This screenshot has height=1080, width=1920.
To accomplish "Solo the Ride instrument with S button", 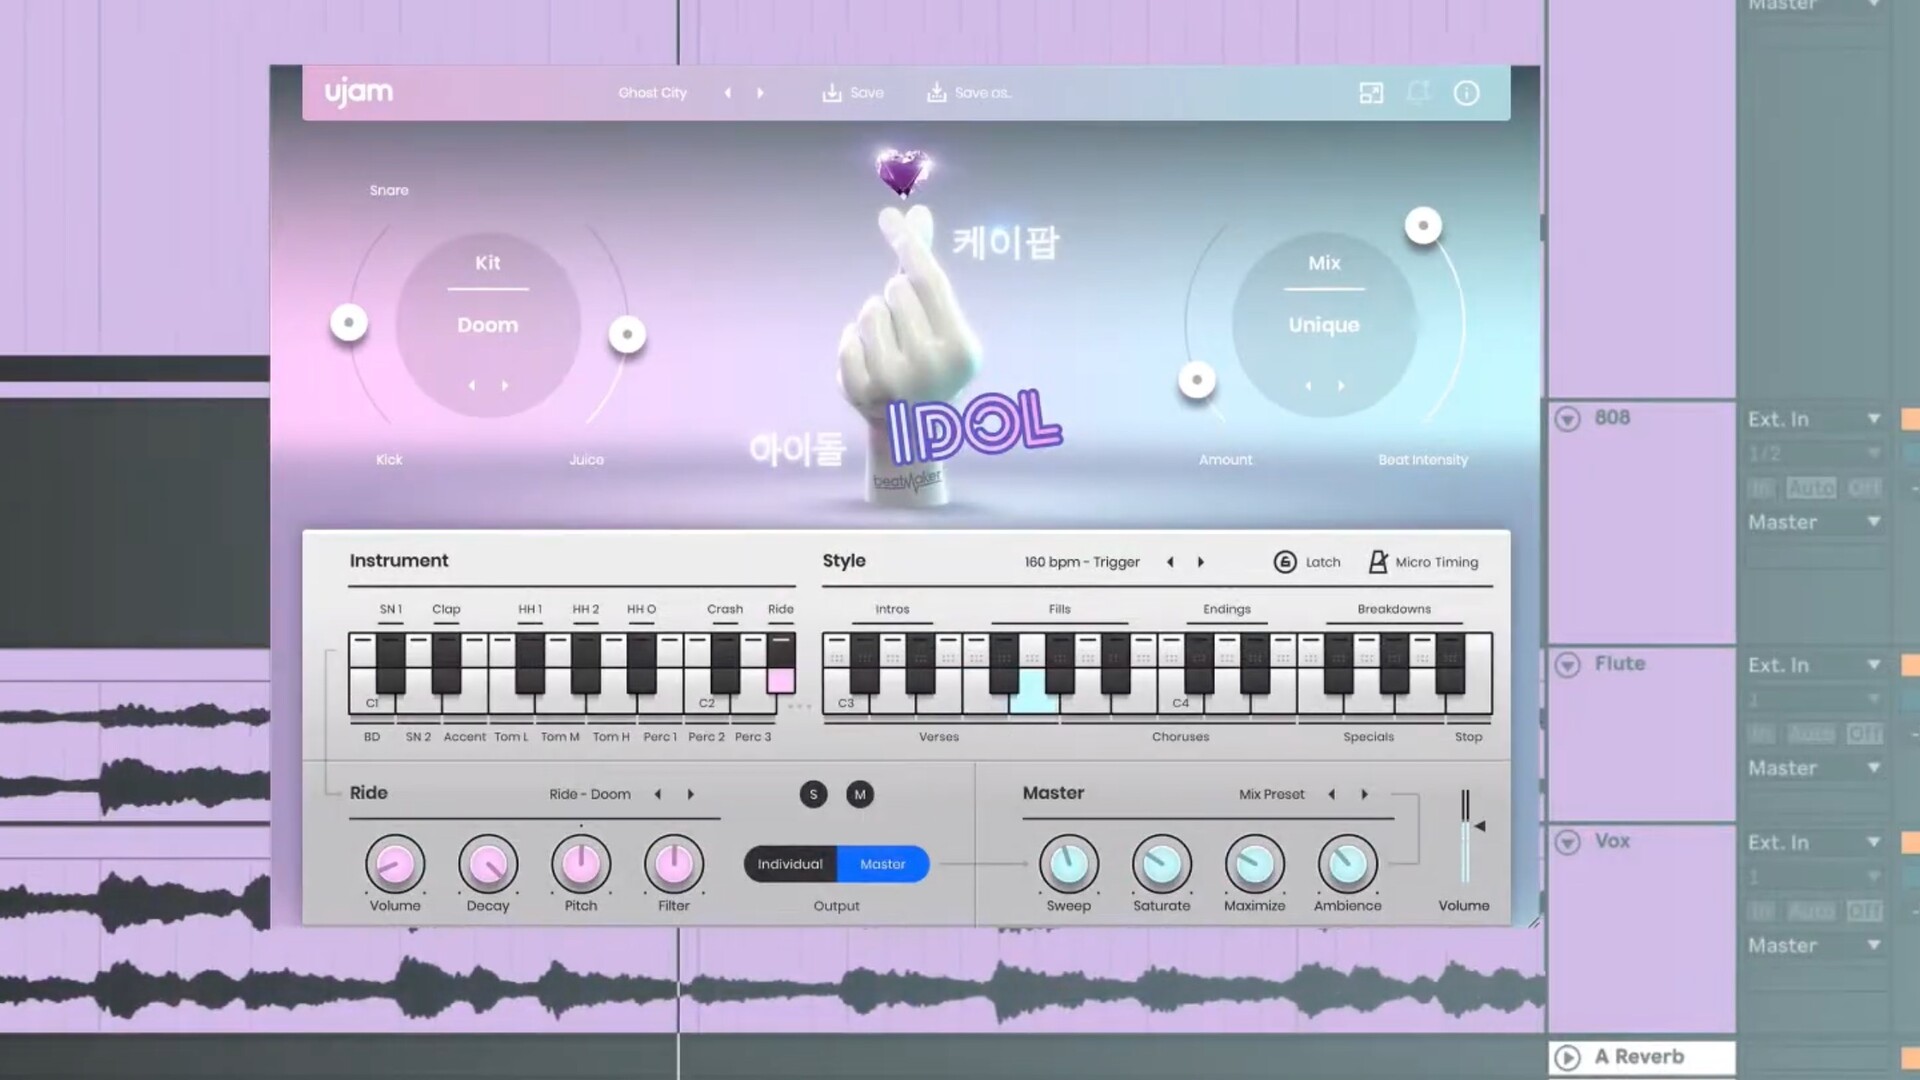I will coord(814,794).
